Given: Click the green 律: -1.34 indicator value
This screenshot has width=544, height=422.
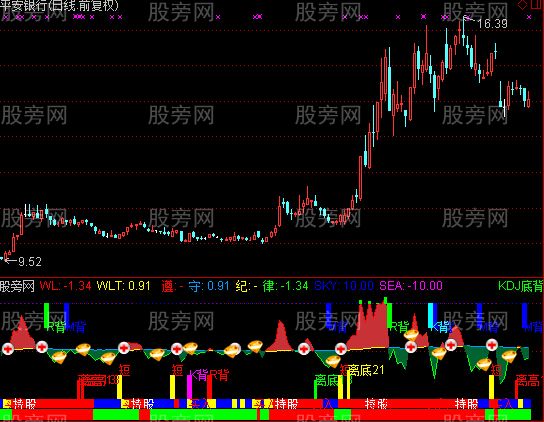Looking at the screenshot, I should coord(285,286).
